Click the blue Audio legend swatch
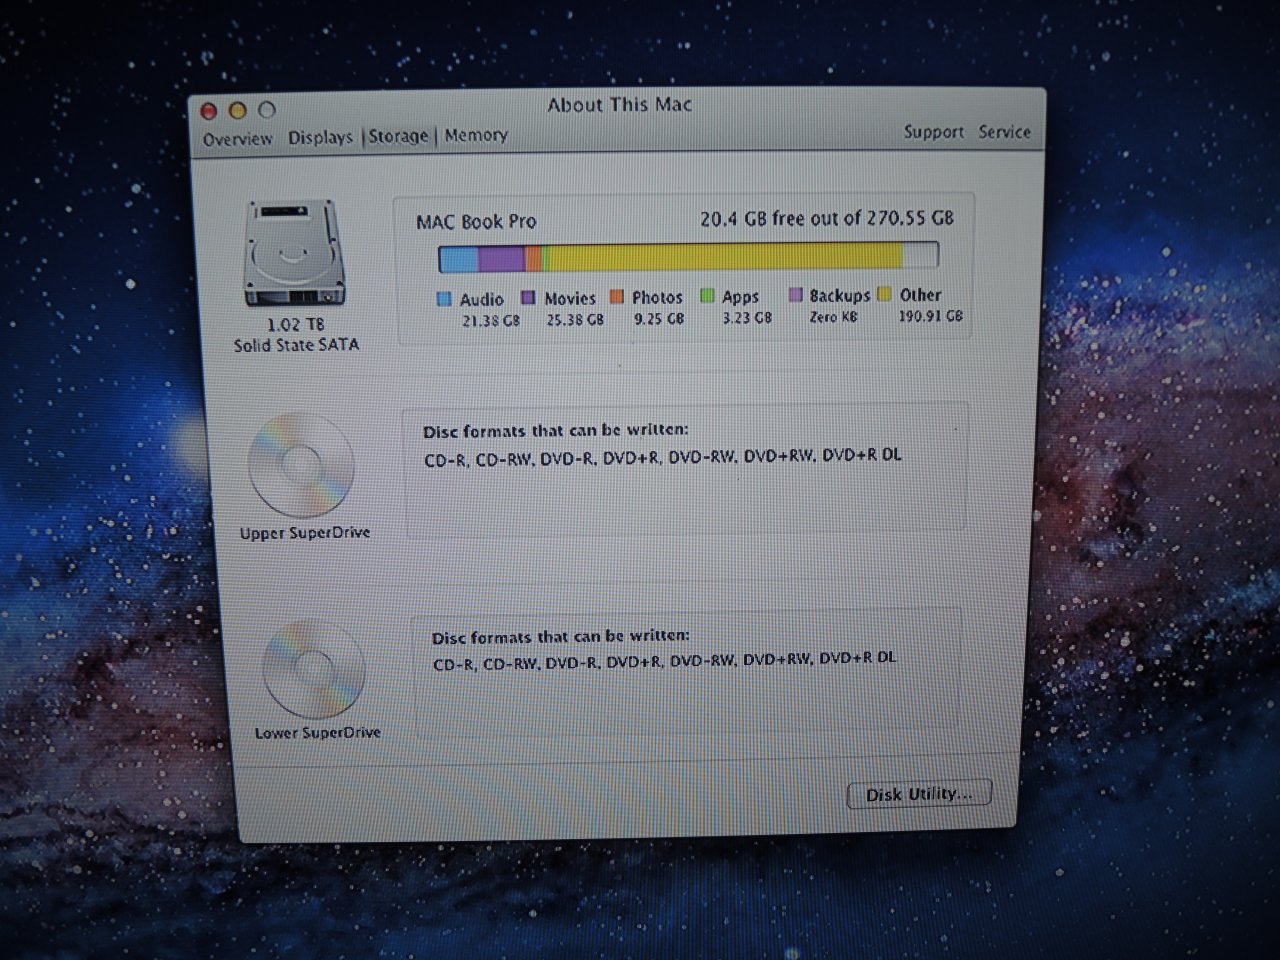1280x960 pixels. (444, 299)
